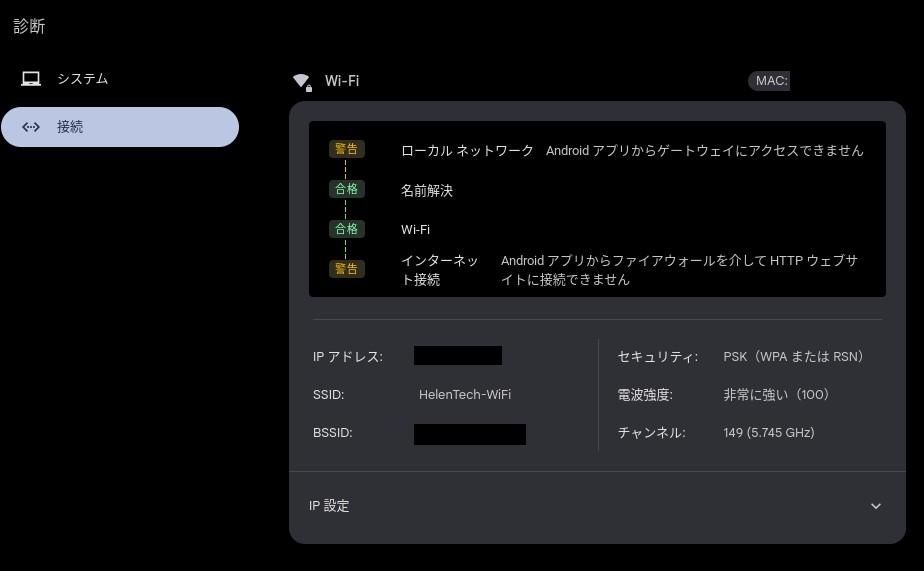924x571 pixels.
Task: Click the 電波強度 value 非常に強い（100）
Action: click(776, 395)
